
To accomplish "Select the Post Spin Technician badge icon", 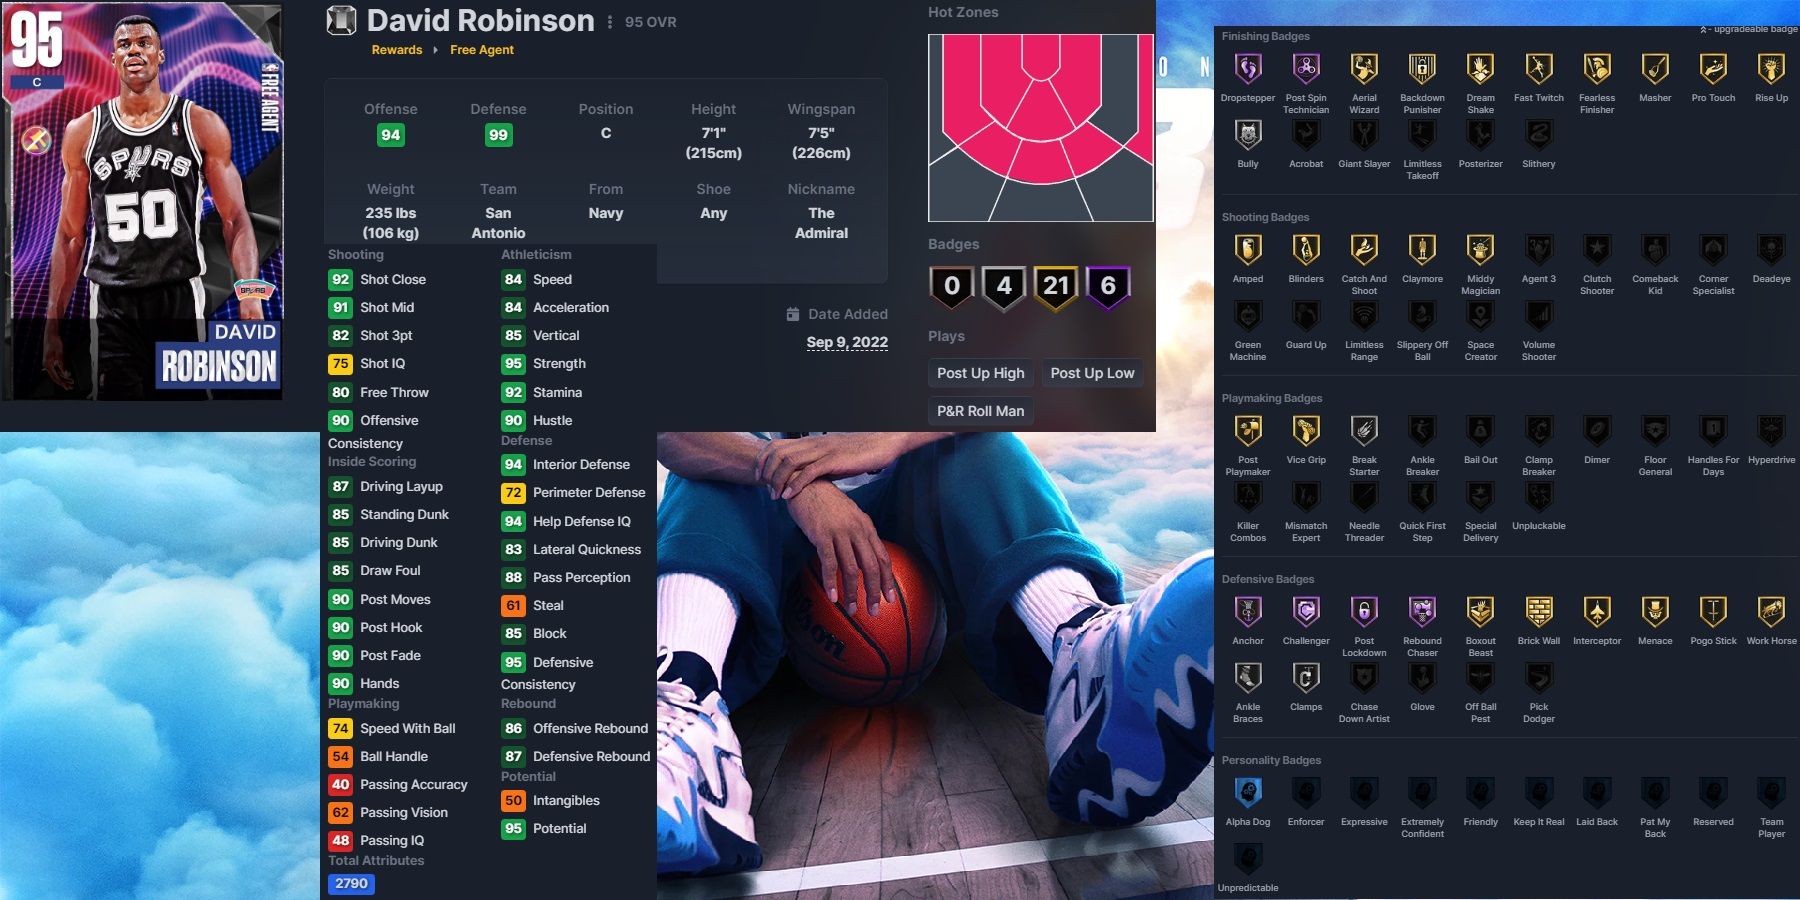I will coord(1306,69).
